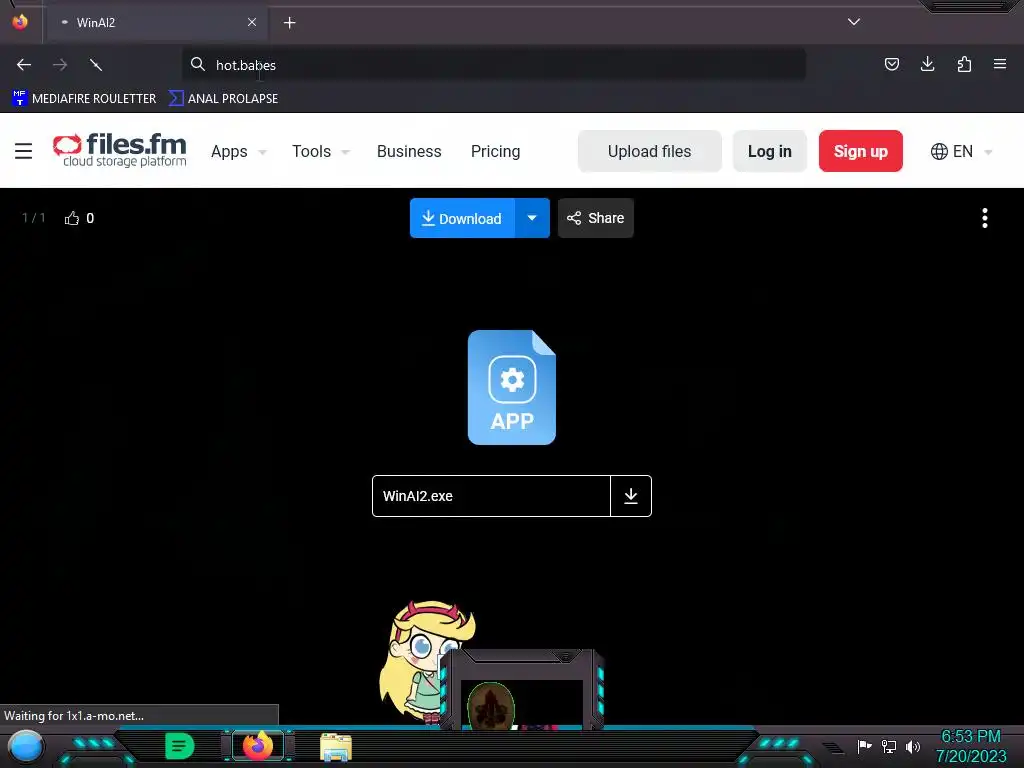1024x768 pixels.
Task: Click the blue Download button
Action: [x=462, y=218]
